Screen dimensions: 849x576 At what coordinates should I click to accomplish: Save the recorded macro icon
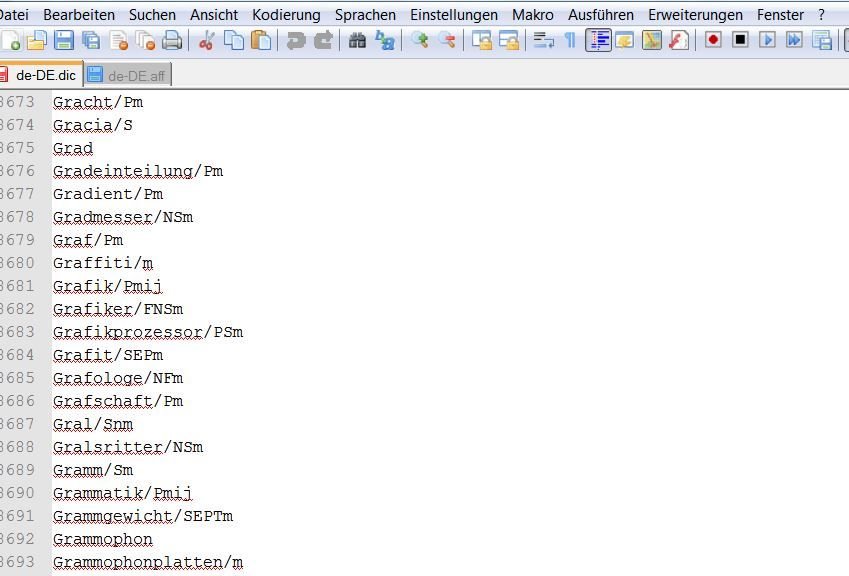[822, 41]
